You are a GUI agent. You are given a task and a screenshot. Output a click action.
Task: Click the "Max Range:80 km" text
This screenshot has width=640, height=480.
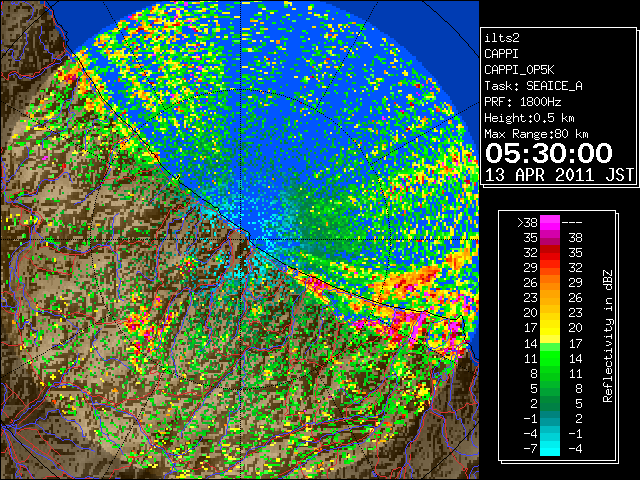(x=536, y=134)
